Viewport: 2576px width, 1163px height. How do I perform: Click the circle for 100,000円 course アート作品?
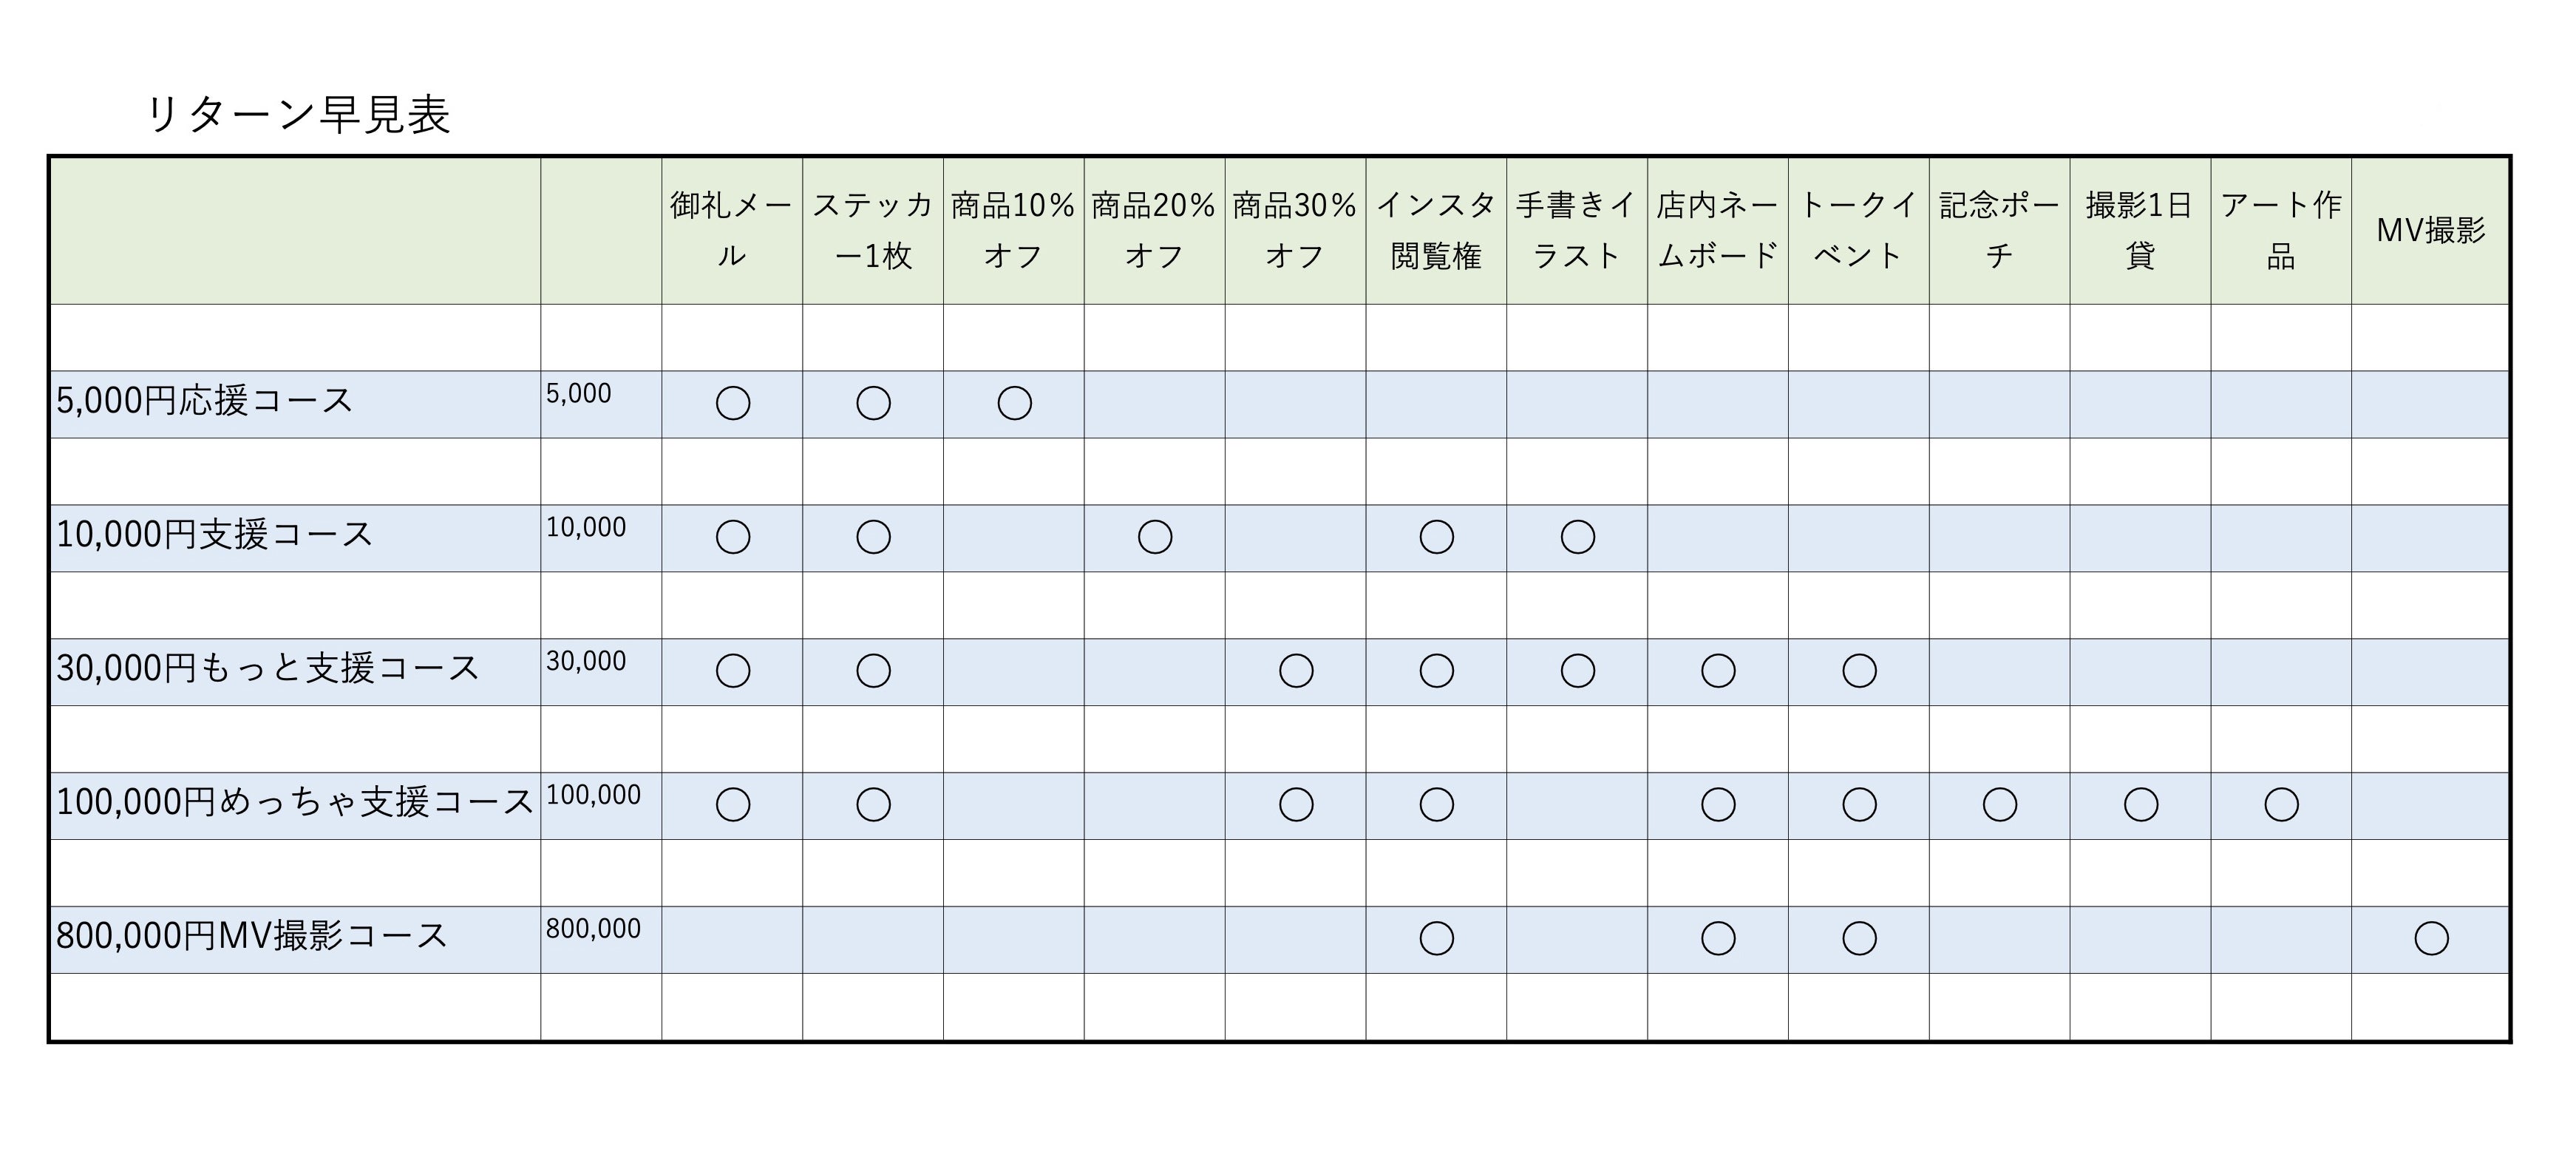point(2281,805)
